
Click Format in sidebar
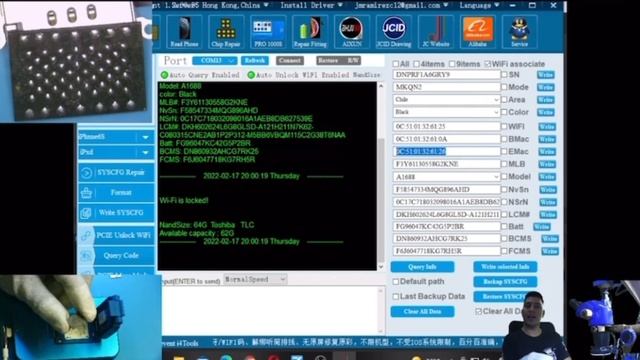coord(116,192)
